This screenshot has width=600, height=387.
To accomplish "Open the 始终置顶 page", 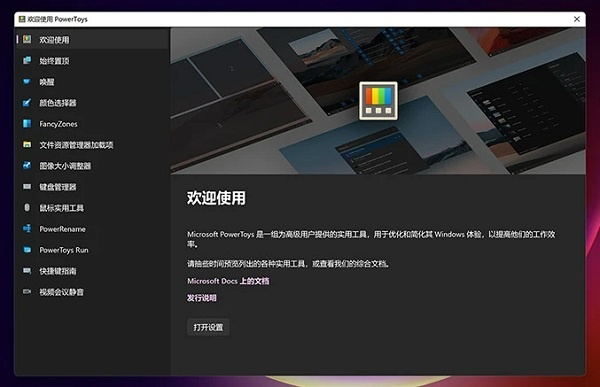I will click(92, 60).
